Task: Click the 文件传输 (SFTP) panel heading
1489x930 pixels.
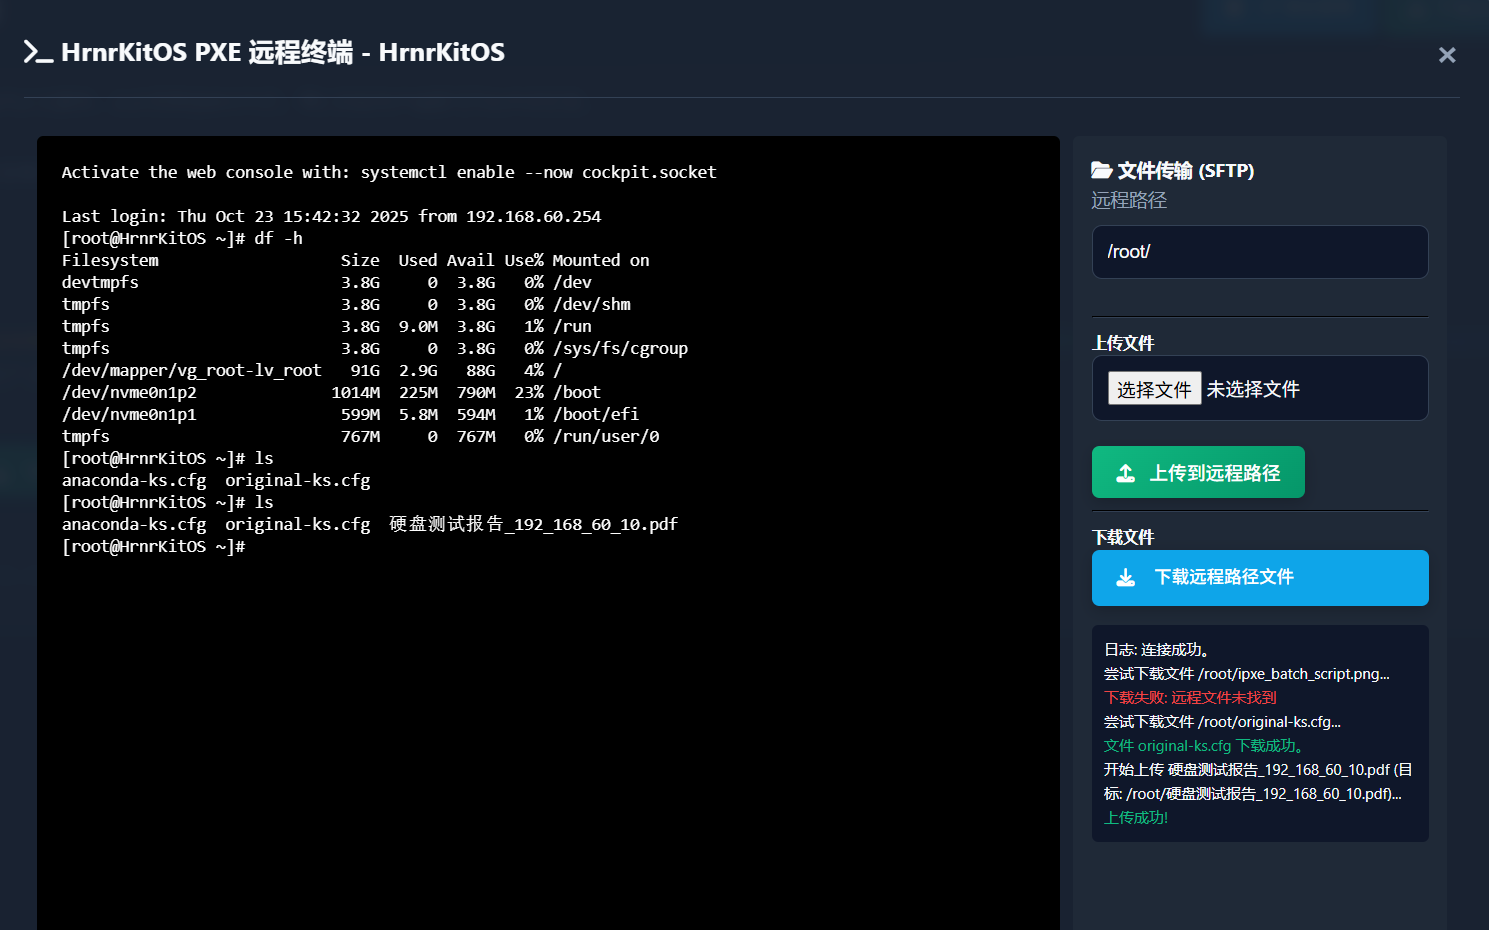Action: tap(1185, 171)
